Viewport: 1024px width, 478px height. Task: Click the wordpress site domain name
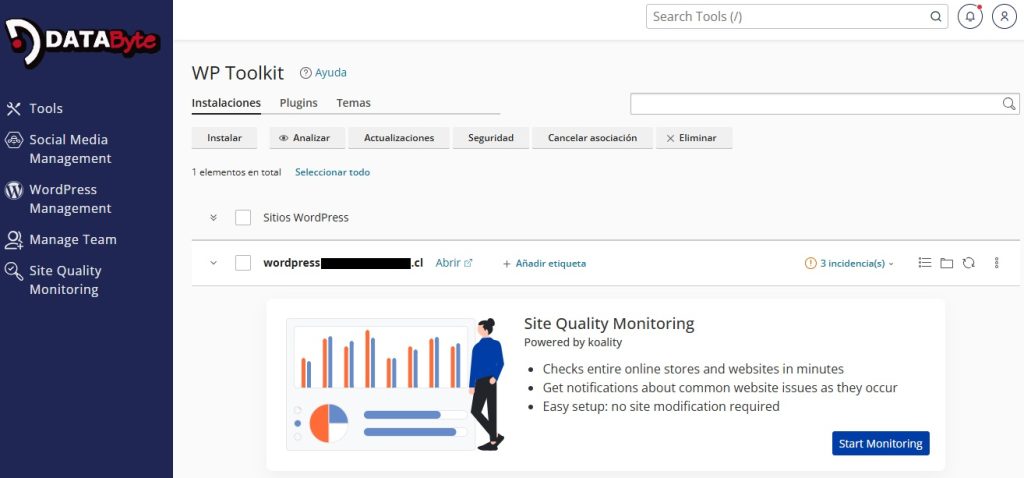pyautogui.click(x=343, y=263)
